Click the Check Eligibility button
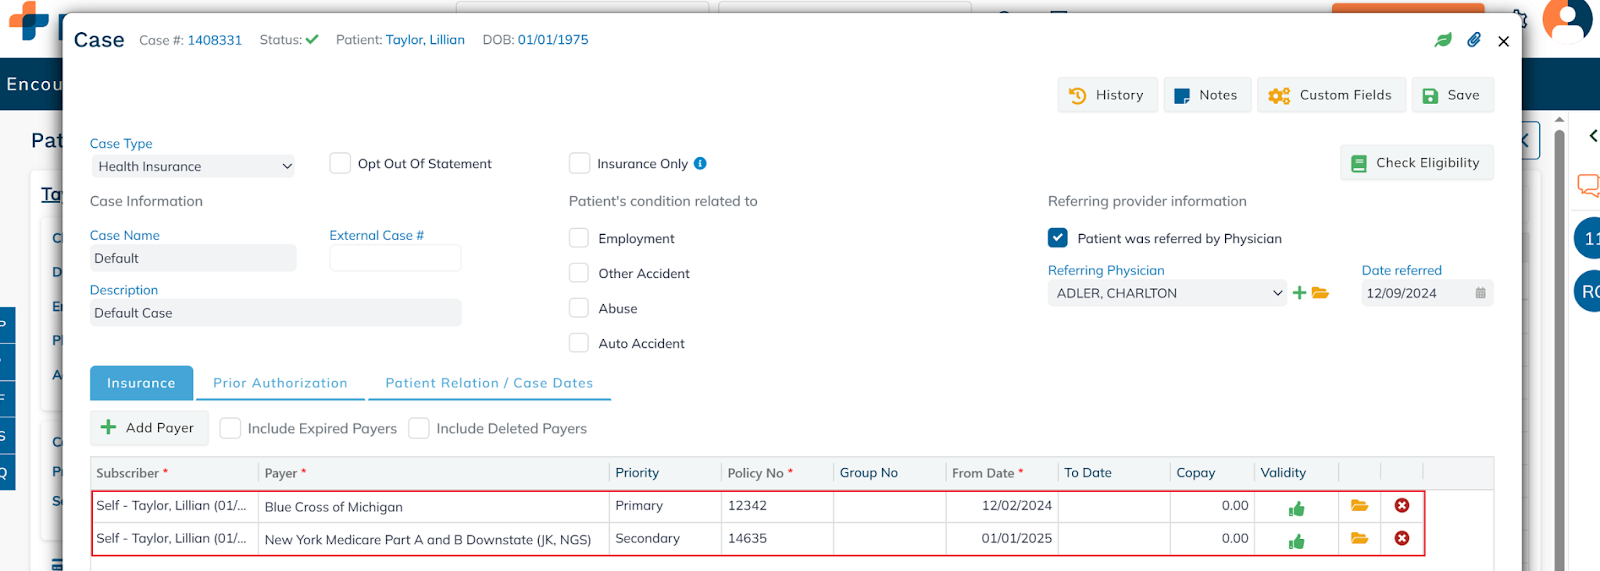The height and width of the screenshot is (571, 1600). 1416,163
